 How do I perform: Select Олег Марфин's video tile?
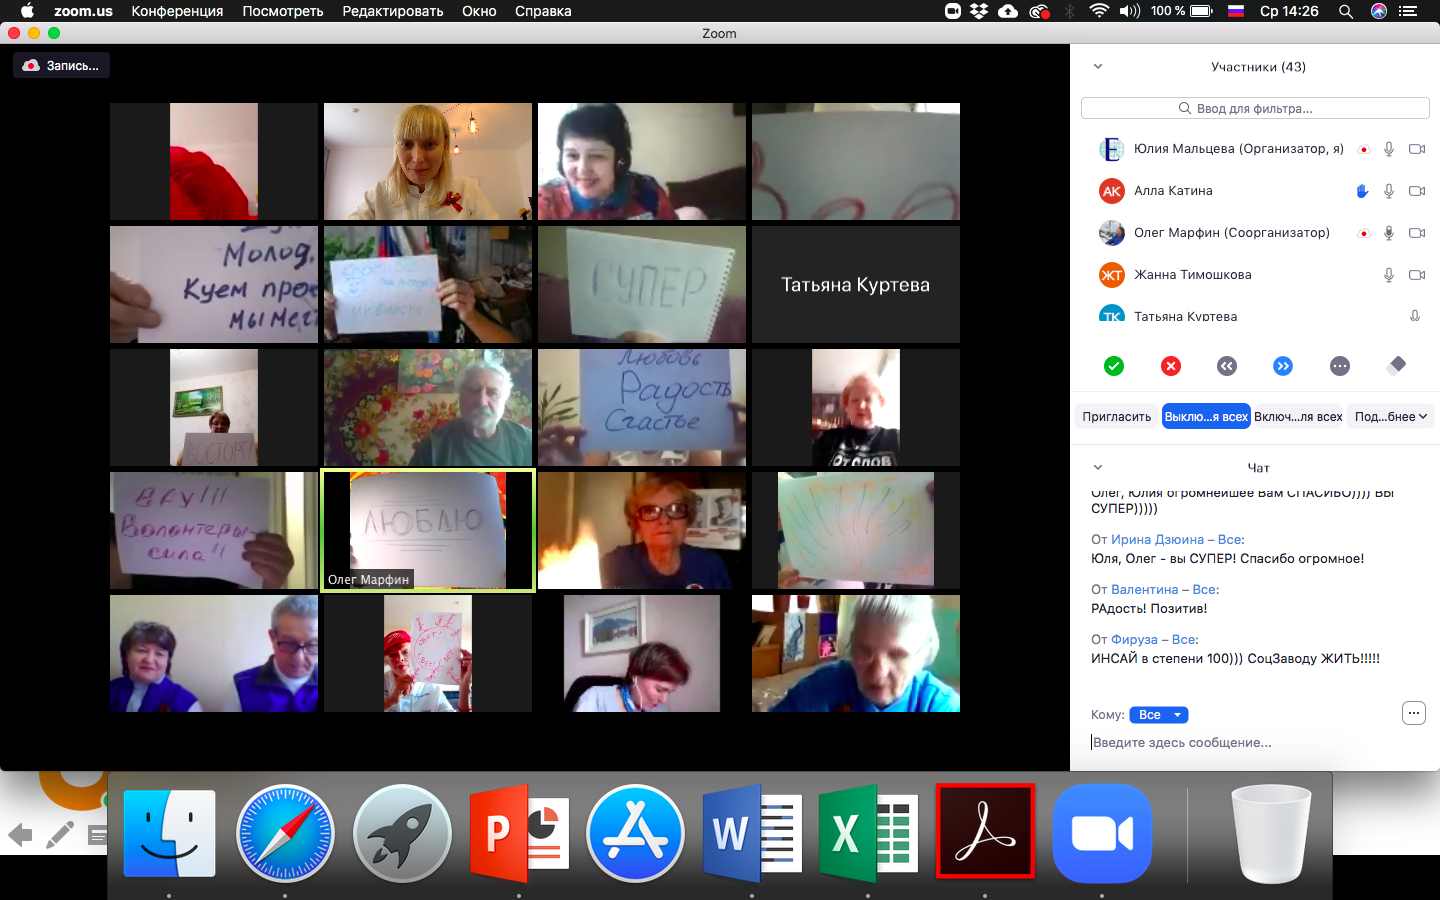(428, 531)
